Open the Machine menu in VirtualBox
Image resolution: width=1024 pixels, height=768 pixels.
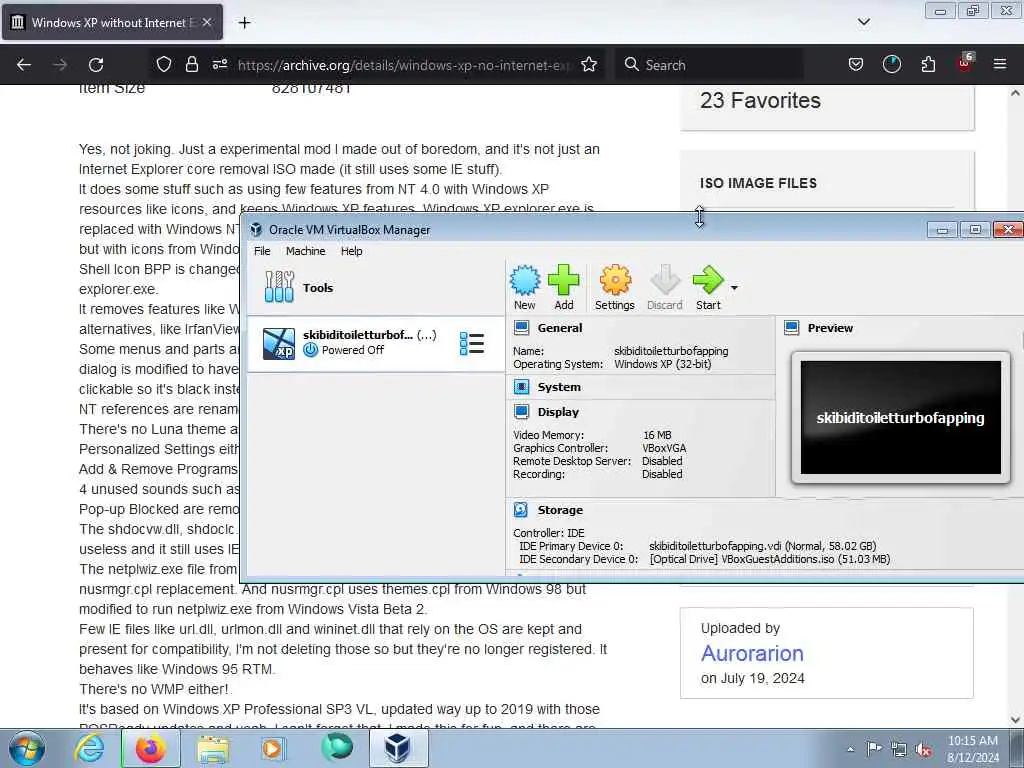(305, 251)
